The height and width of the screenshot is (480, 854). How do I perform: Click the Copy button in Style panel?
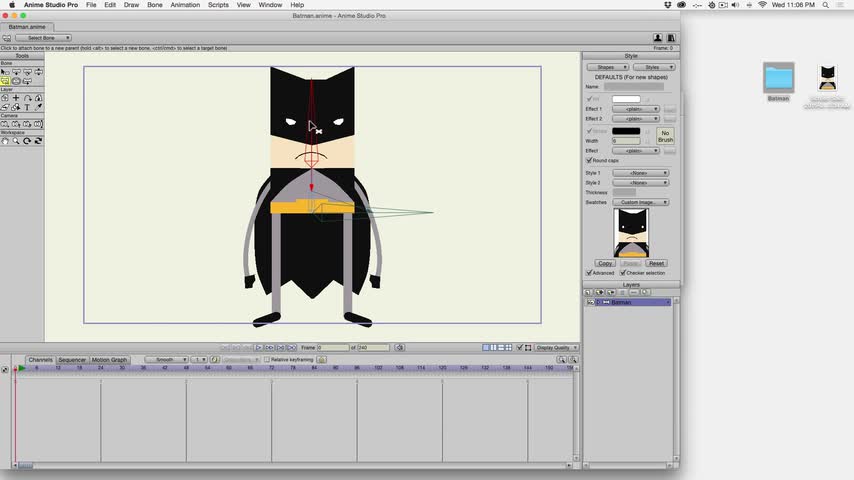(605, 263)
